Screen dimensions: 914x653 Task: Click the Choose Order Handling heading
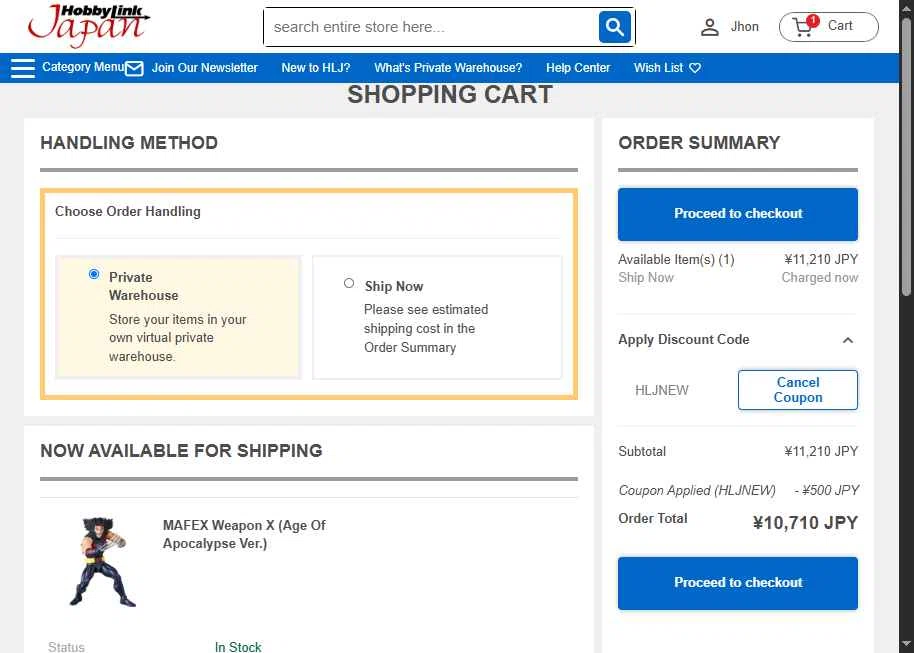128,211
